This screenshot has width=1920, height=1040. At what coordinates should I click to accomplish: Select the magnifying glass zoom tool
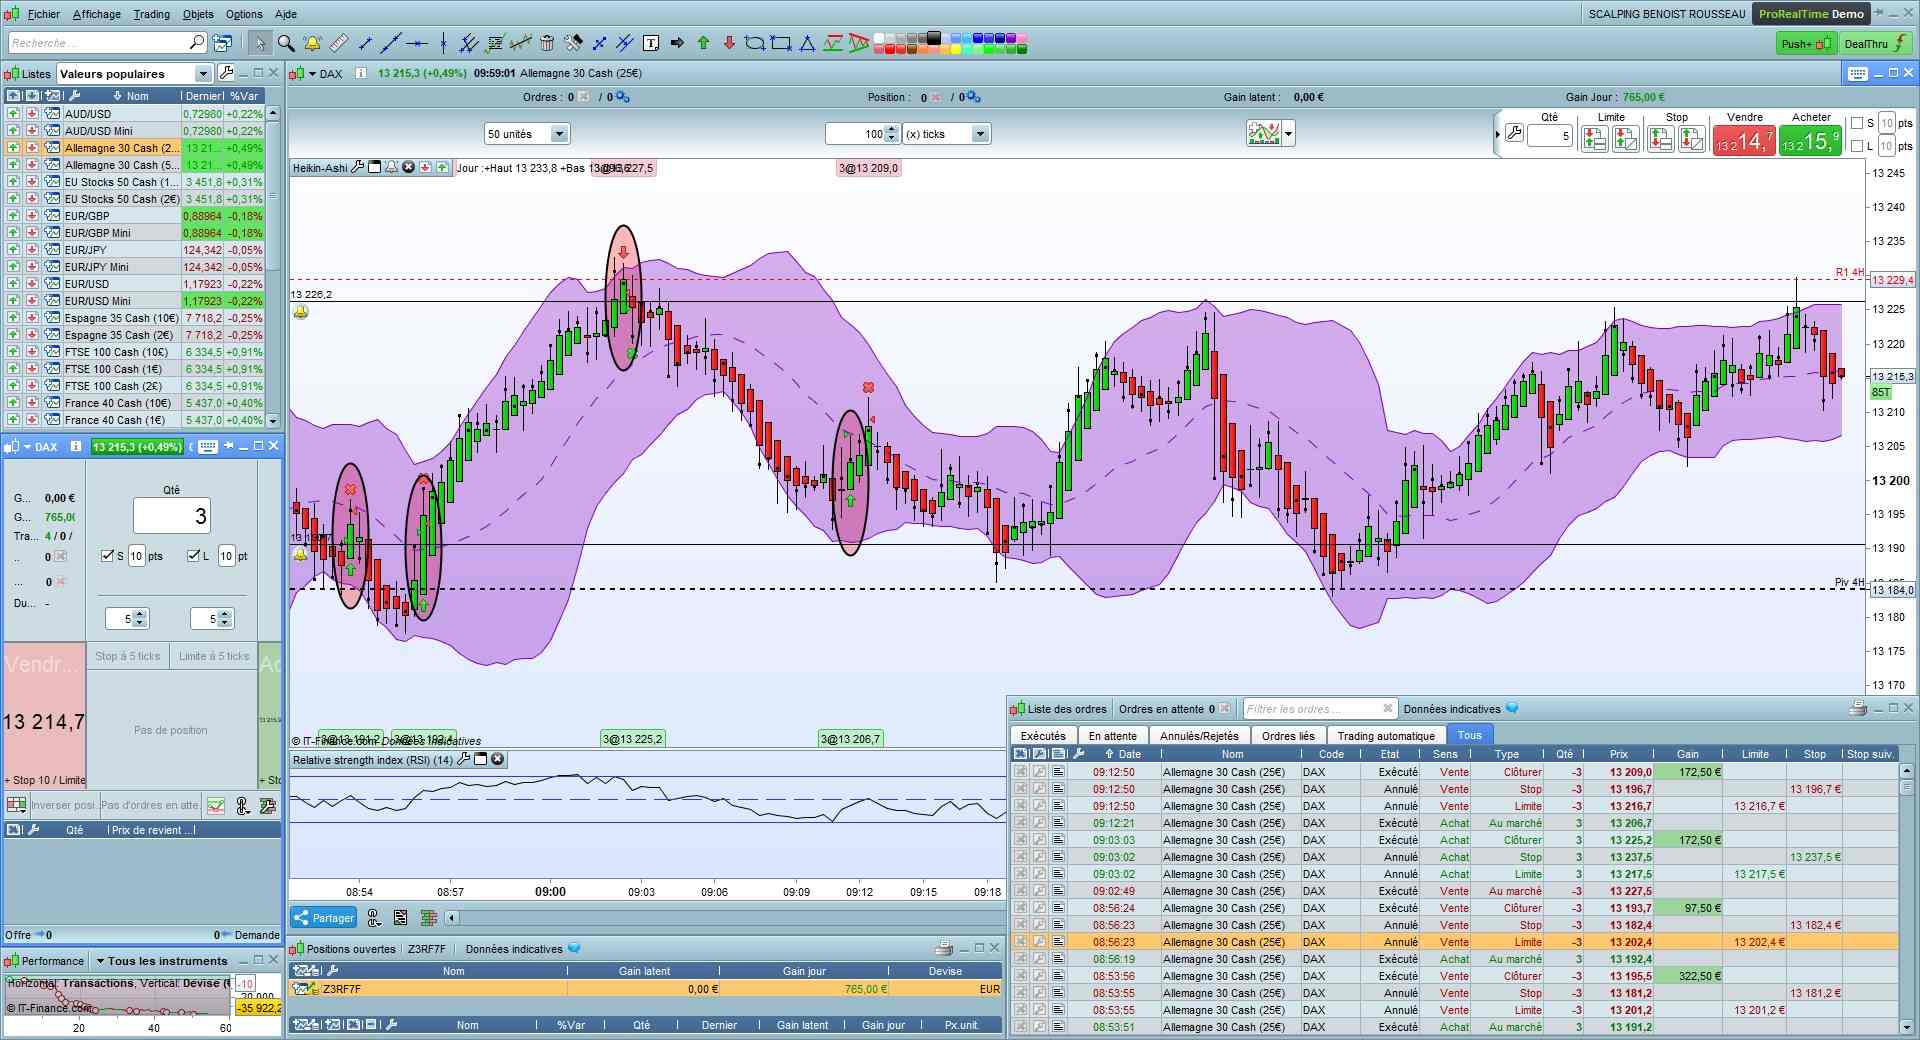pyautogui.click(x=286, y=43)
